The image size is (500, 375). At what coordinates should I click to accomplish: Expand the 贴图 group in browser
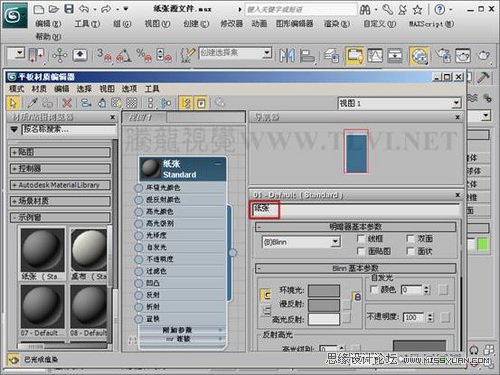pyautogui.click(x=60, y=152)
